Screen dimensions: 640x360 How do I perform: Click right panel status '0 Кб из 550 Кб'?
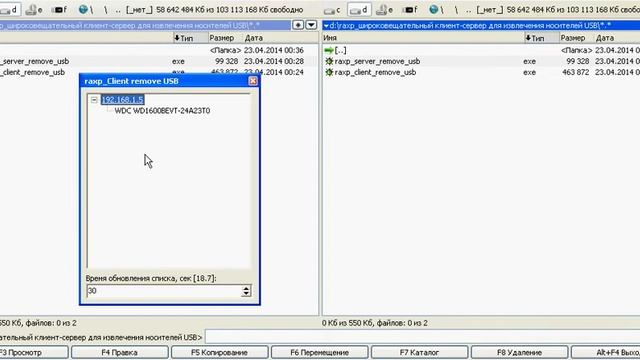pos(347,323)
